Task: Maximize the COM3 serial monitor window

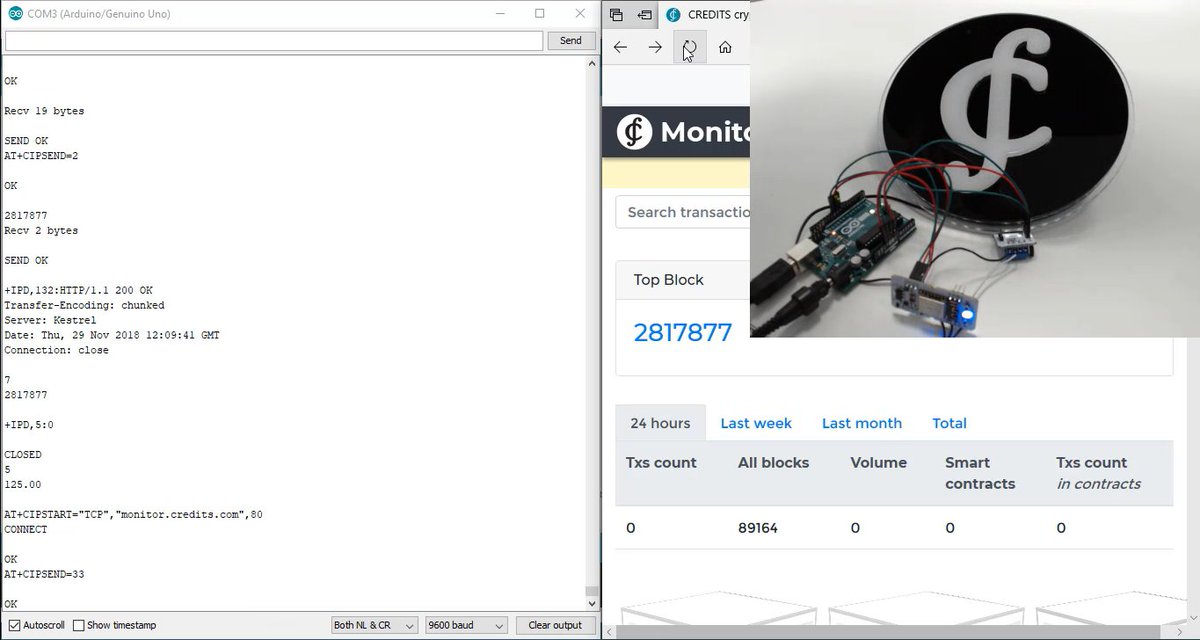Action: (540, 14)
